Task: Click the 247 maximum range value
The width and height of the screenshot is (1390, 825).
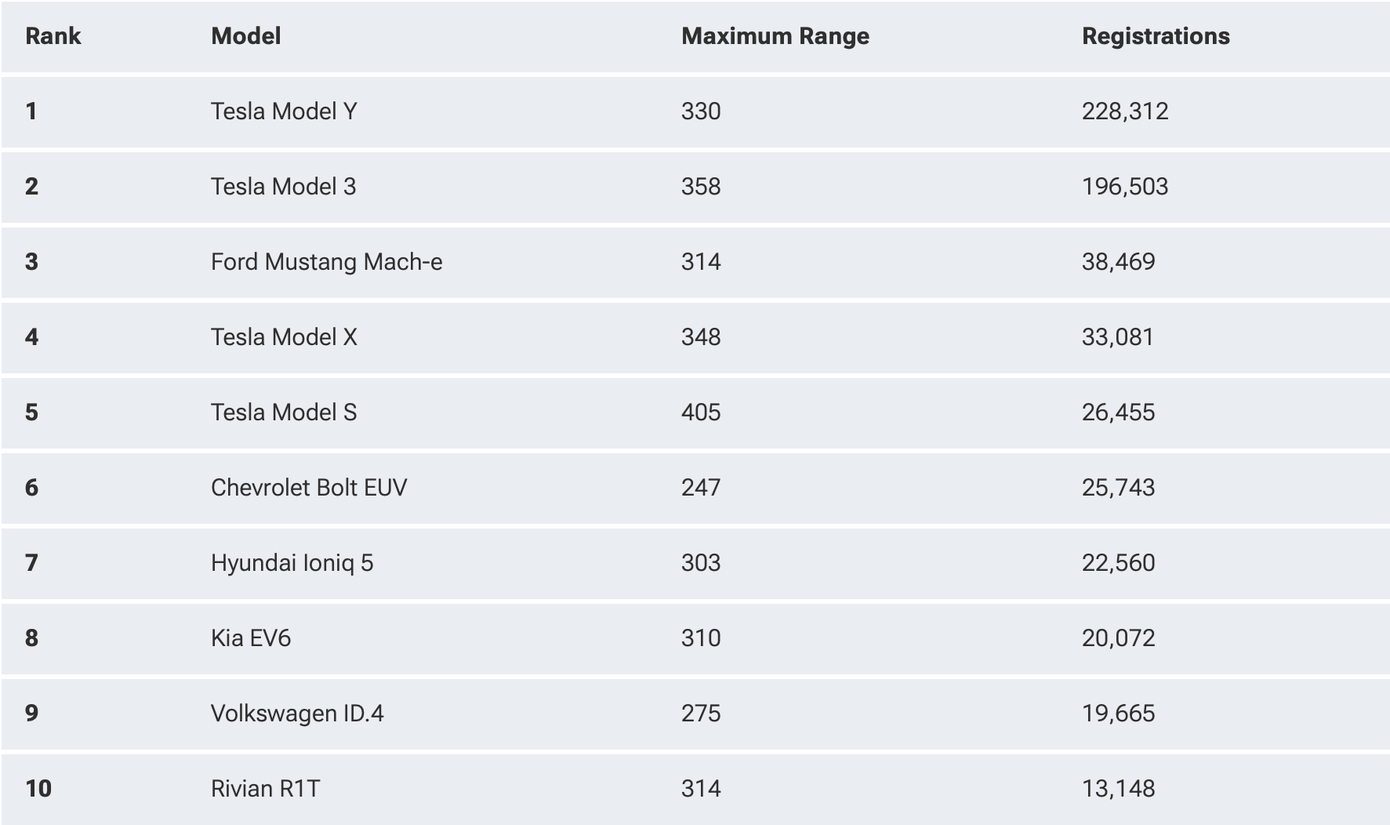Action: tap(700, 487)
